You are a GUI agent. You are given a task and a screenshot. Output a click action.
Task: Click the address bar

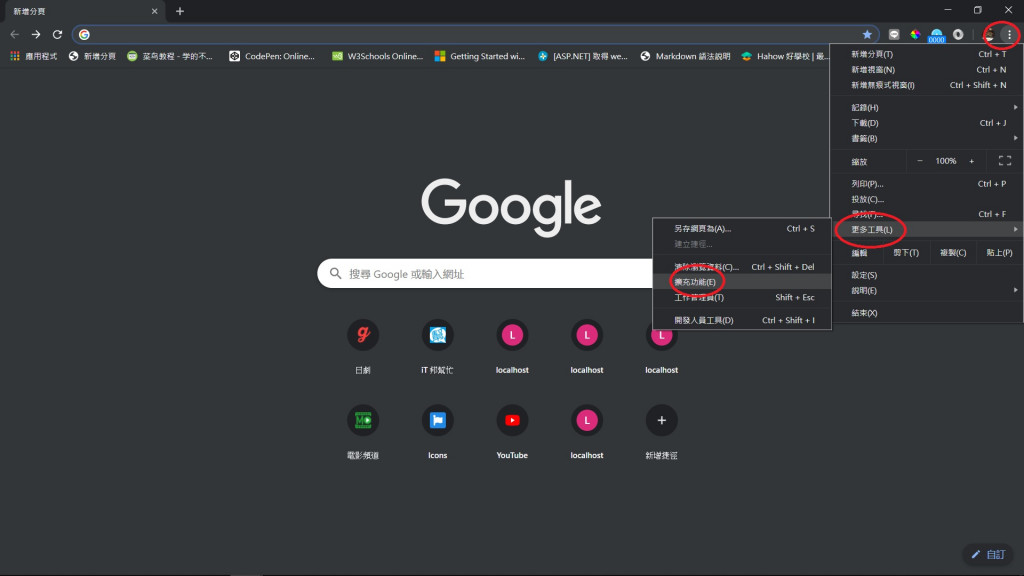(475, 35)
